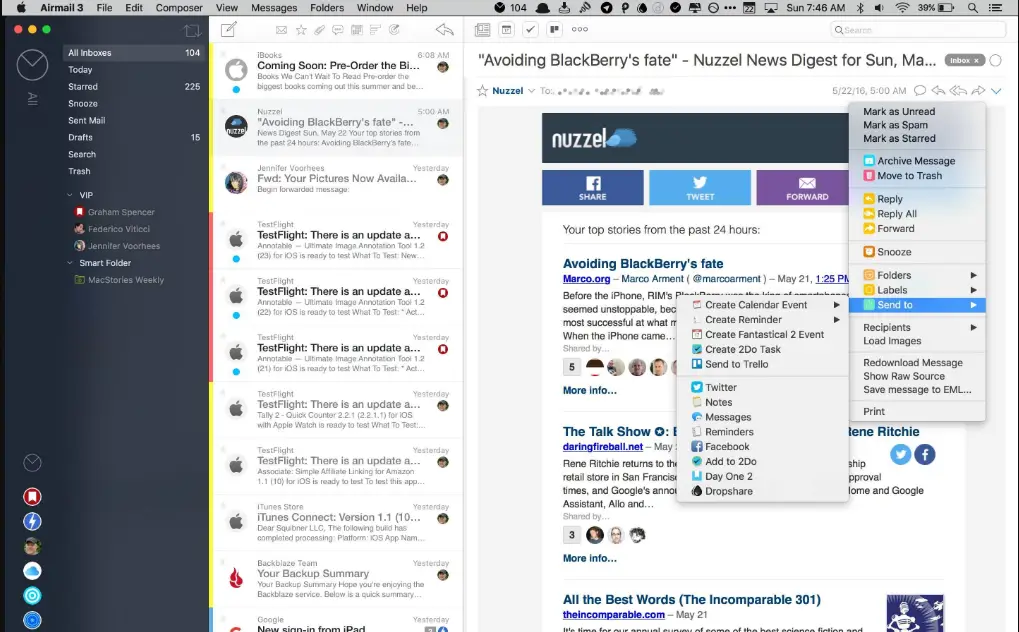
Task: Select the red bookmark account icon
Action: pos(32,497)
